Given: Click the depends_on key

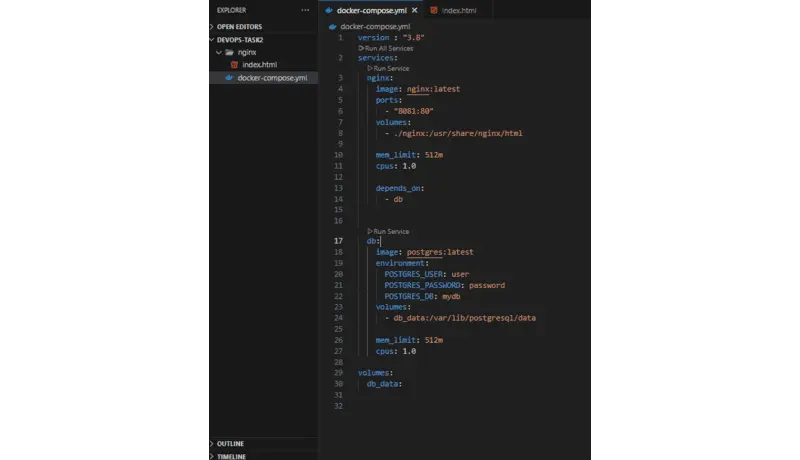Looking at the screenshot, I should (398, 188).
